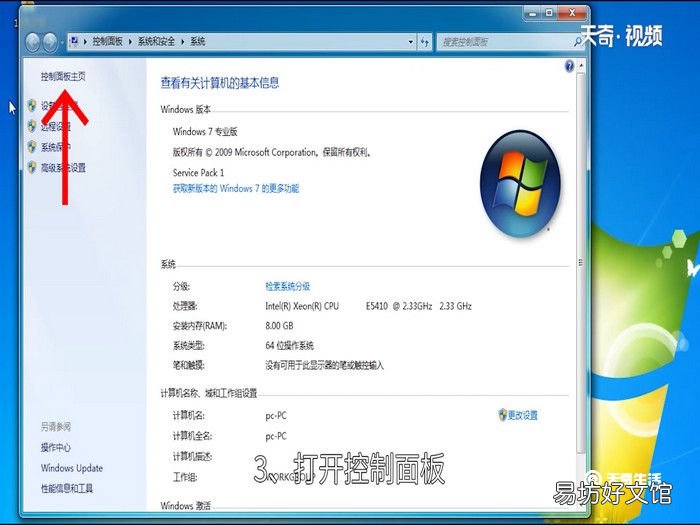Maximize the system window
Image resolution: width=700 pixels, height=525 pixels.
coord(549,13)
